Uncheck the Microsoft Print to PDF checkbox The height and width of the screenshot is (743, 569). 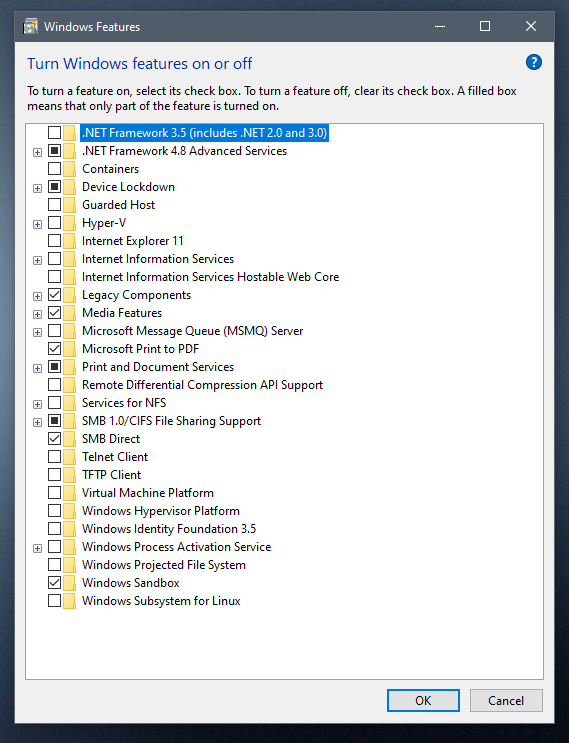(x=54, y=349)
